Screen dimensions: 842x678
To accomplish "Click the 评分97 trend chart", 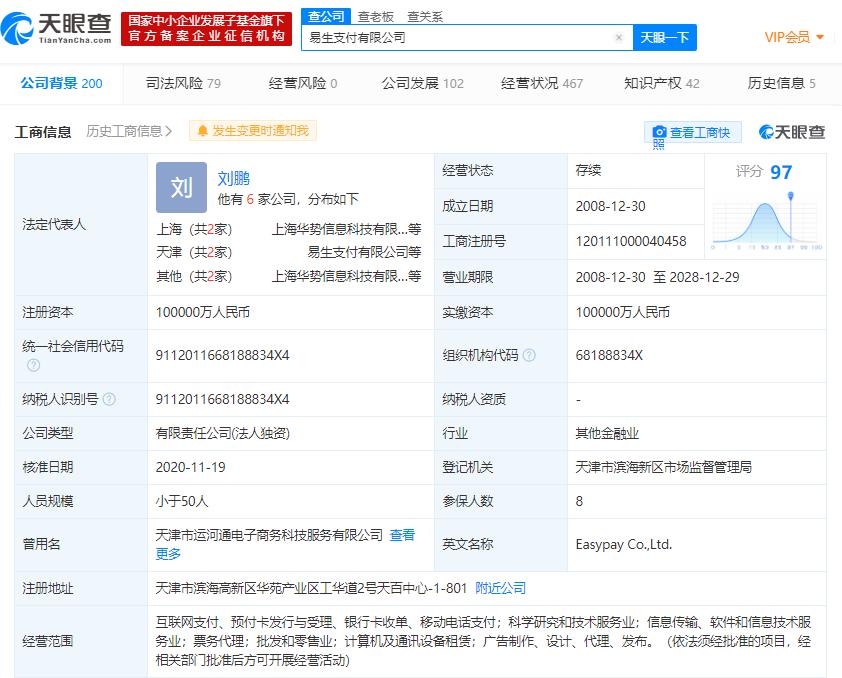I will coord(765,219).
